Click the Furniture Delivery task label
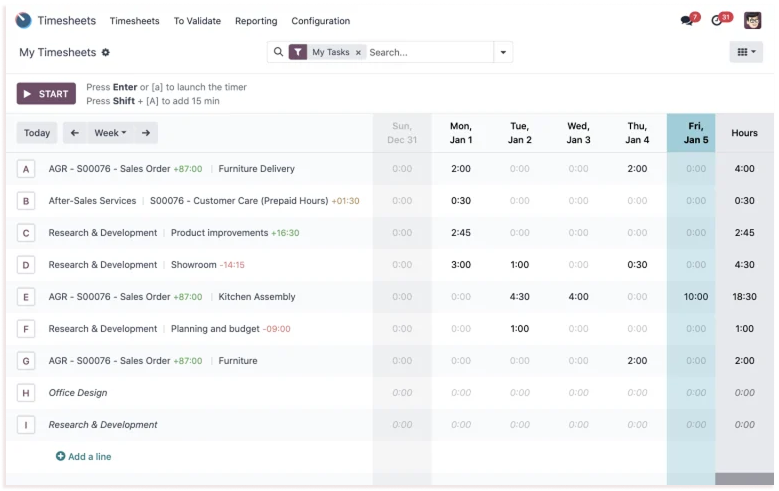 coord(256,168)
